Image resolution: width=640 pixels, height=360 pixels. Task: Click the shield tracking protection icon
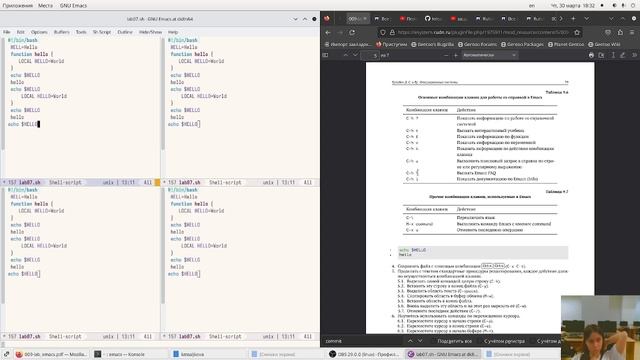(382, 32)
